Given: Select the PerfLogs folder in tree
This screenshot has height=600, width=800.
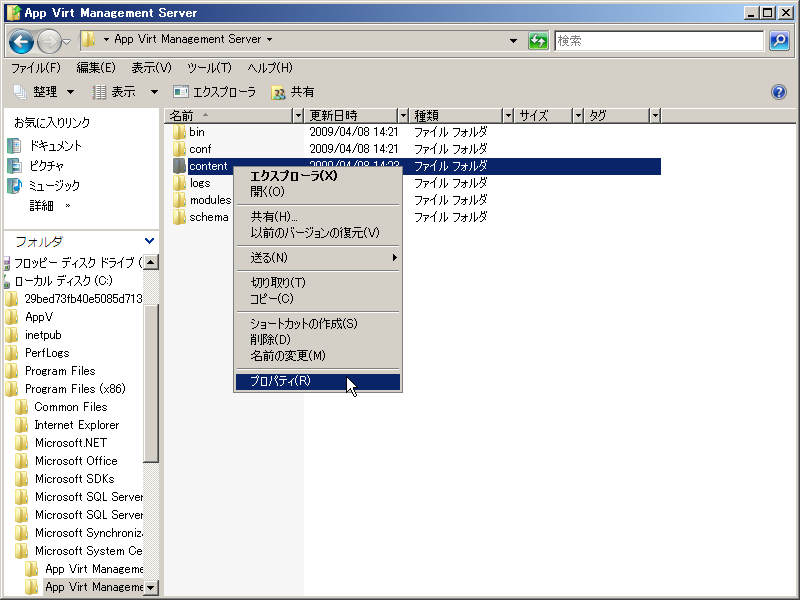Looking at the screenshot, I should click(47, 353).
